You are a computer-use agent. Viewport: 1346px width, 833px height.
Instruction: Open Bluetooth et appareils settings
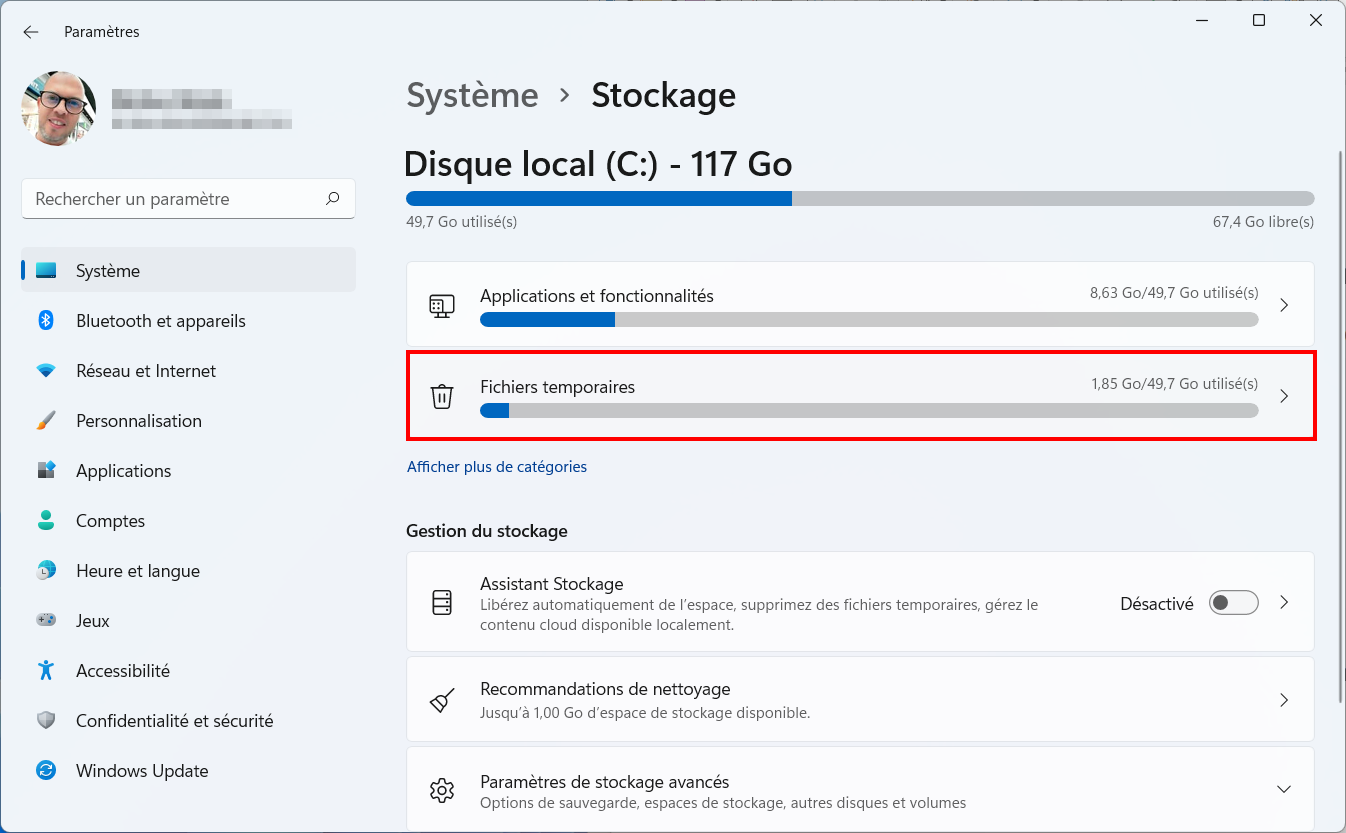(x=188, y=321)
